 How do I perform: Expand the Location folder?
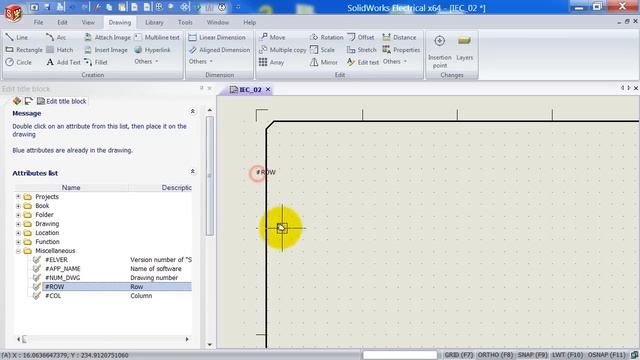pyautogui.click(x=18, y=233)
